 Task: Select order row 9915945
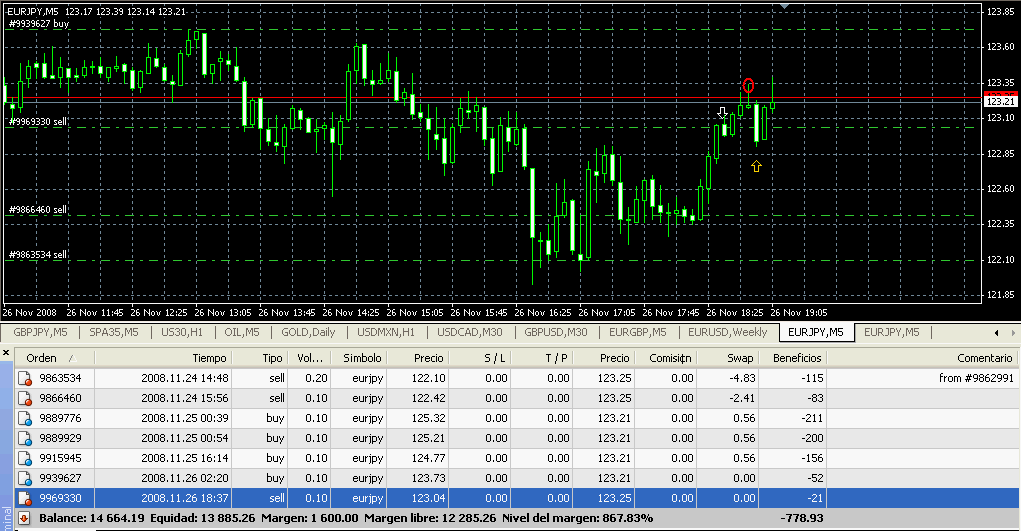60,458
